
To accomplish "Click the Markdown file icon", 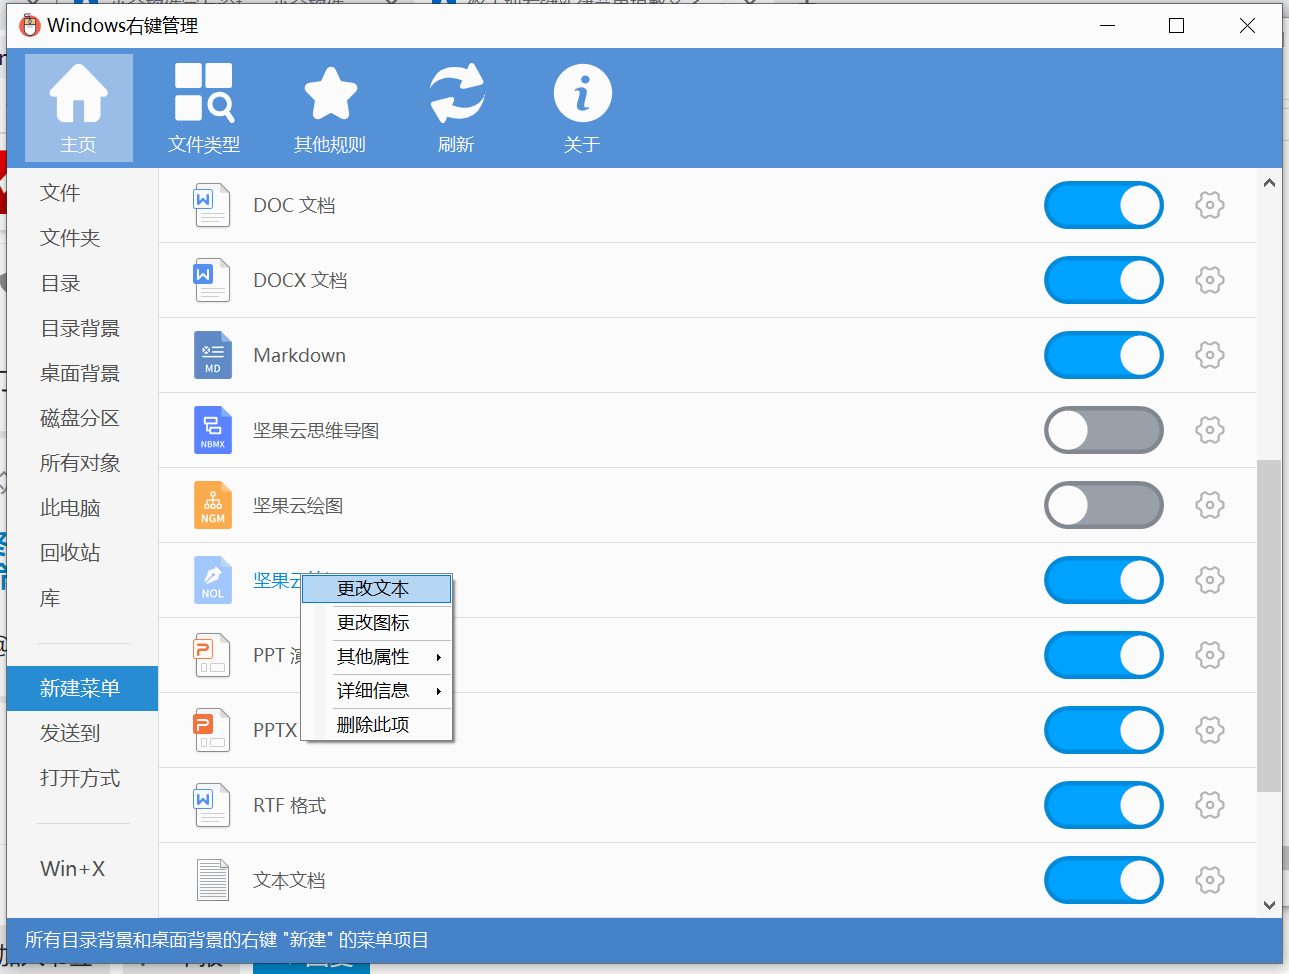I will point(212,355).
